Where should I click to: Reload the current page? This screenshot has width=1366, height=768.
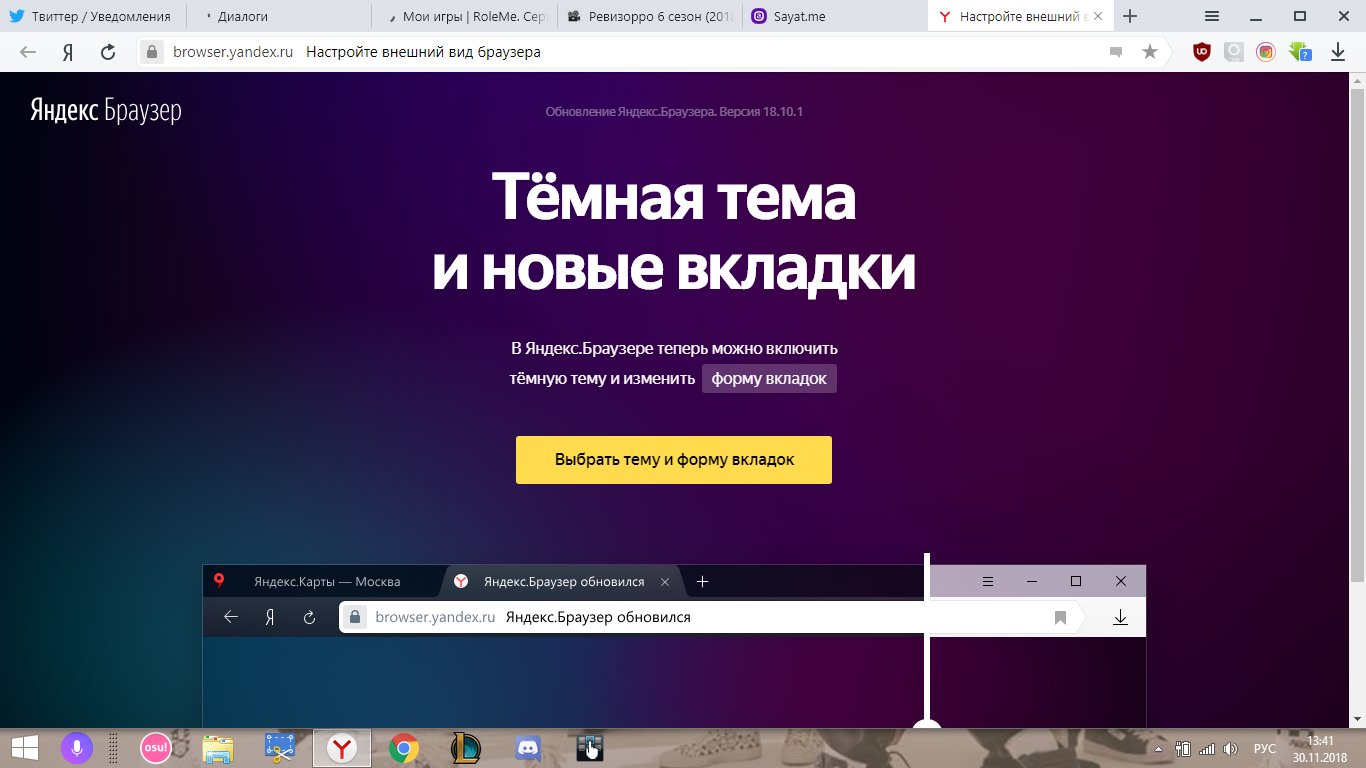click(x=108, y=52)
